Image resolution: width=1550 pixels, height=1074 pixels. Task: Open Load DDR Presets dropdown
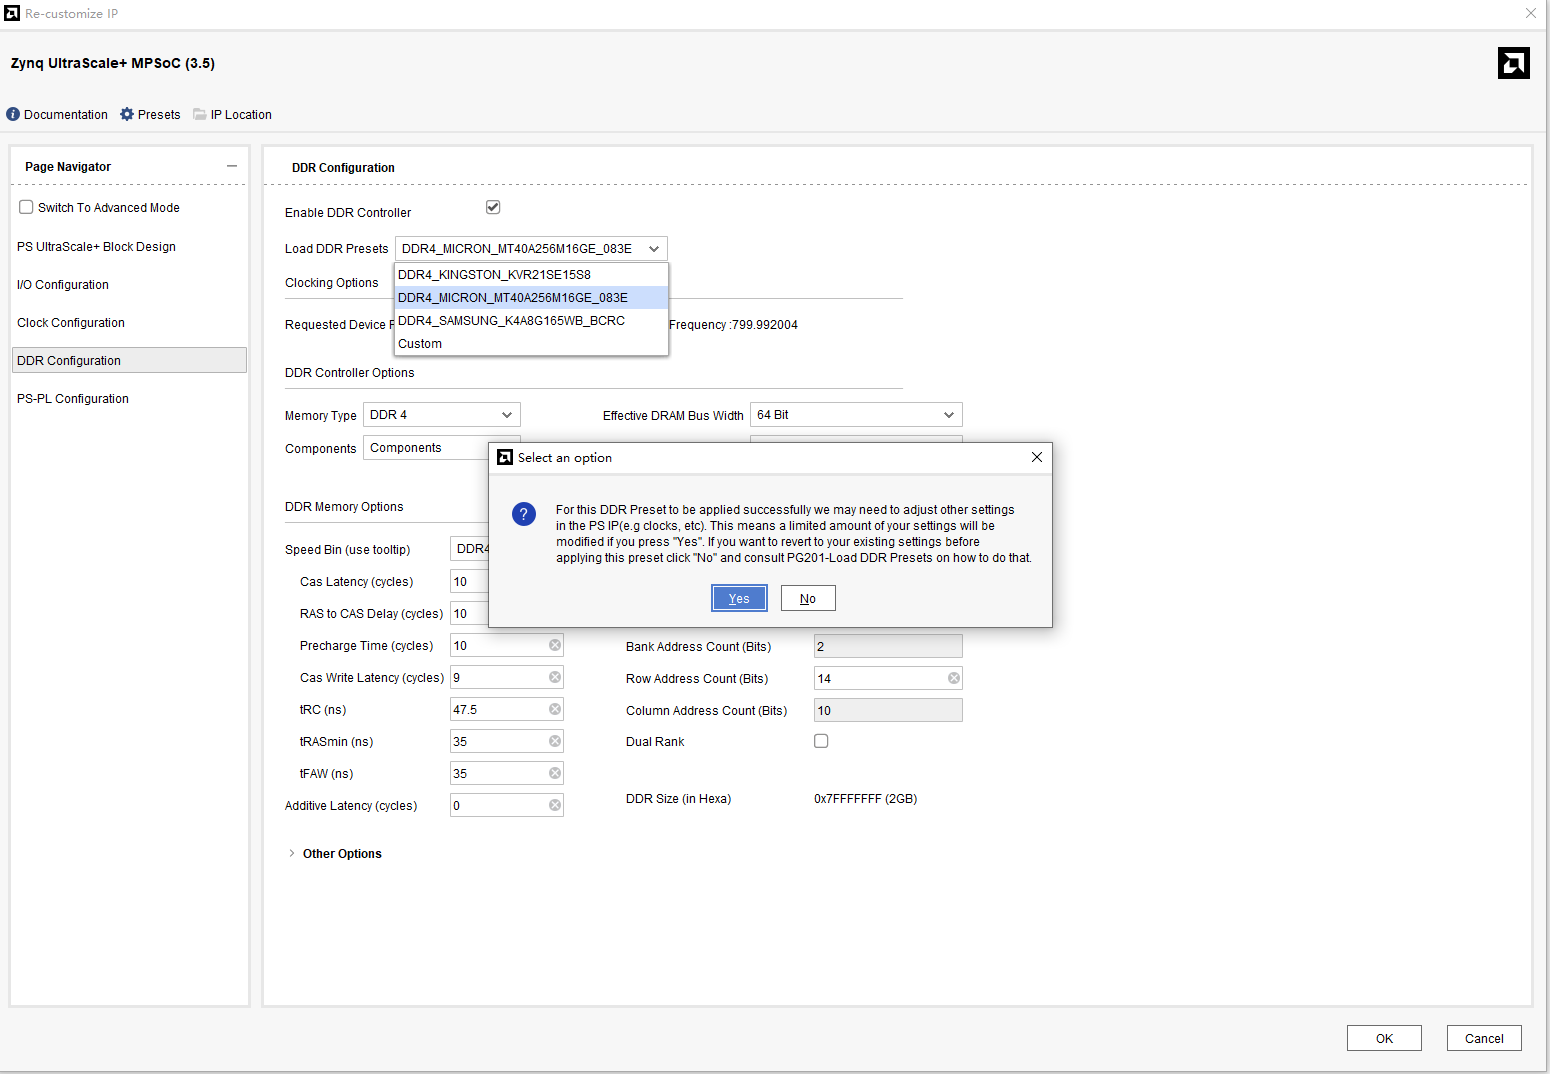[531, 248]
